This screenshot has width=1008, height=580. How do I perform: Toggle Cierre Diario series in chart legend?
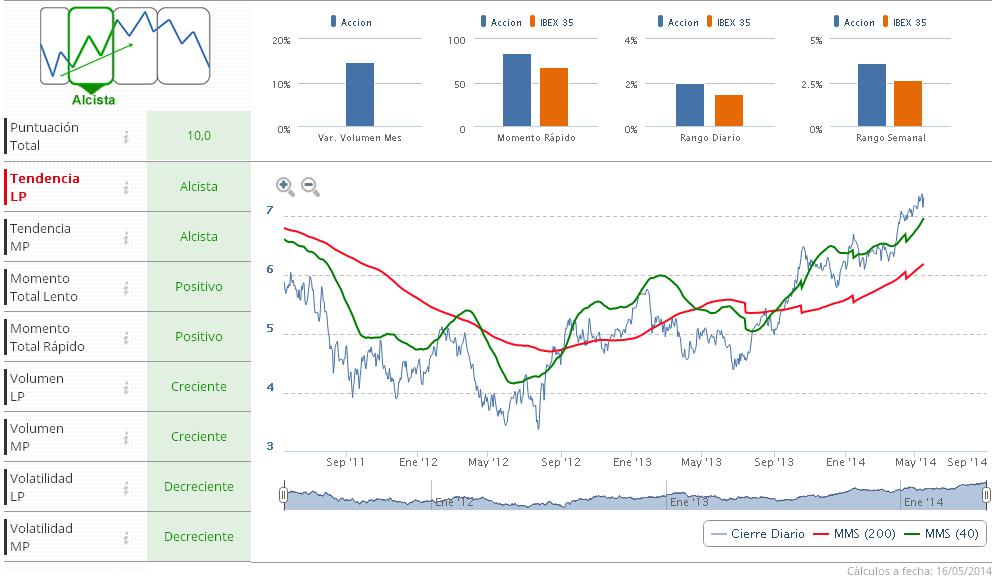[x=758, y=534]
